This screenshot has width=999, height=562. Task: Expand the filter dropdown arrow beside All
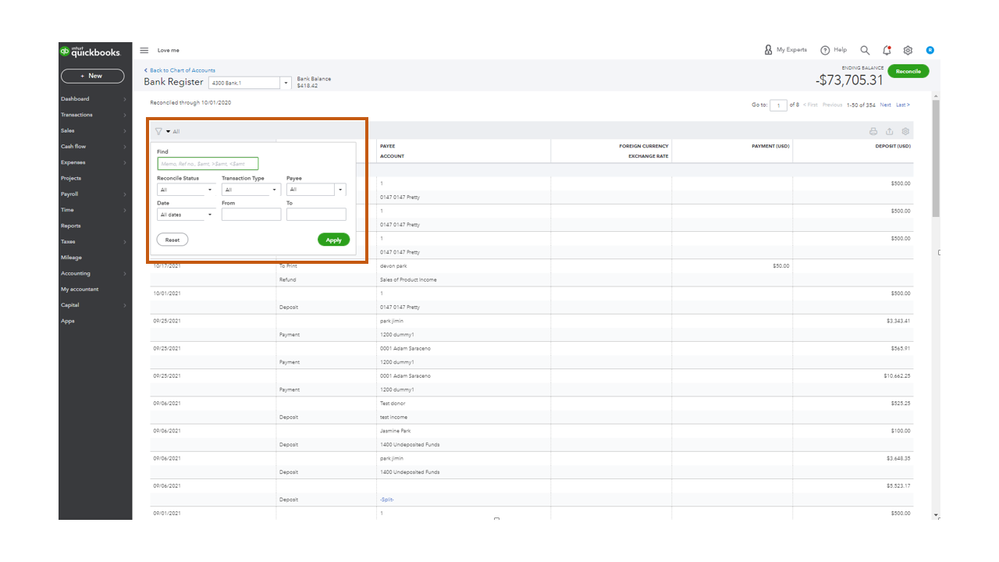(x=168, y=131)
